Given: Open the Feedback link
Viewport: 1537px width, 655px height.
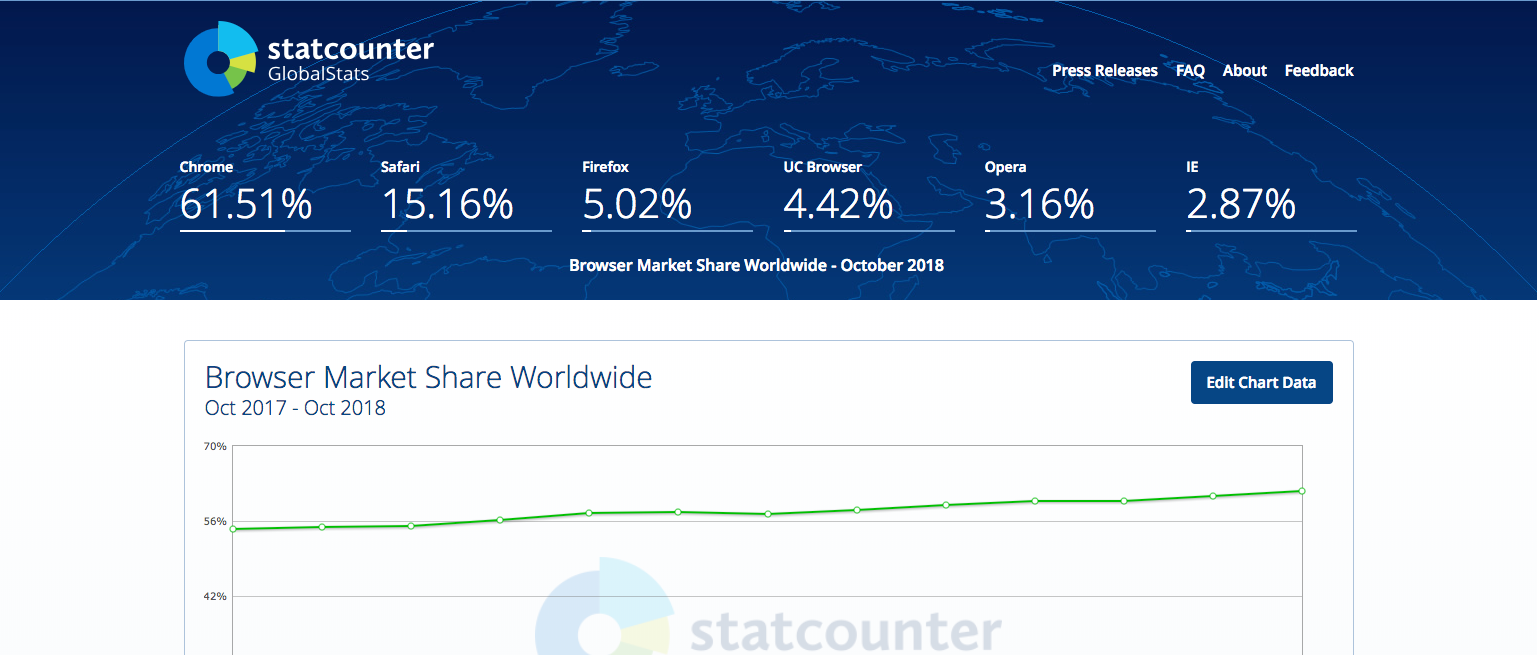Looking at the screenshot, I should (1319, 71).
